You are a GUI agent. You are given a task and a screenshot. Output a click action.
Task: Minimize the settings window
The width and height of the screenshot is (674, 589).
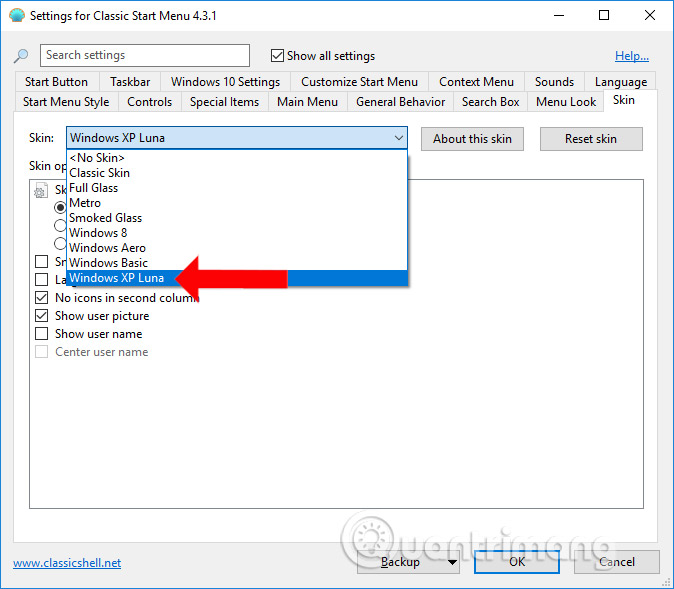(558, 15)
